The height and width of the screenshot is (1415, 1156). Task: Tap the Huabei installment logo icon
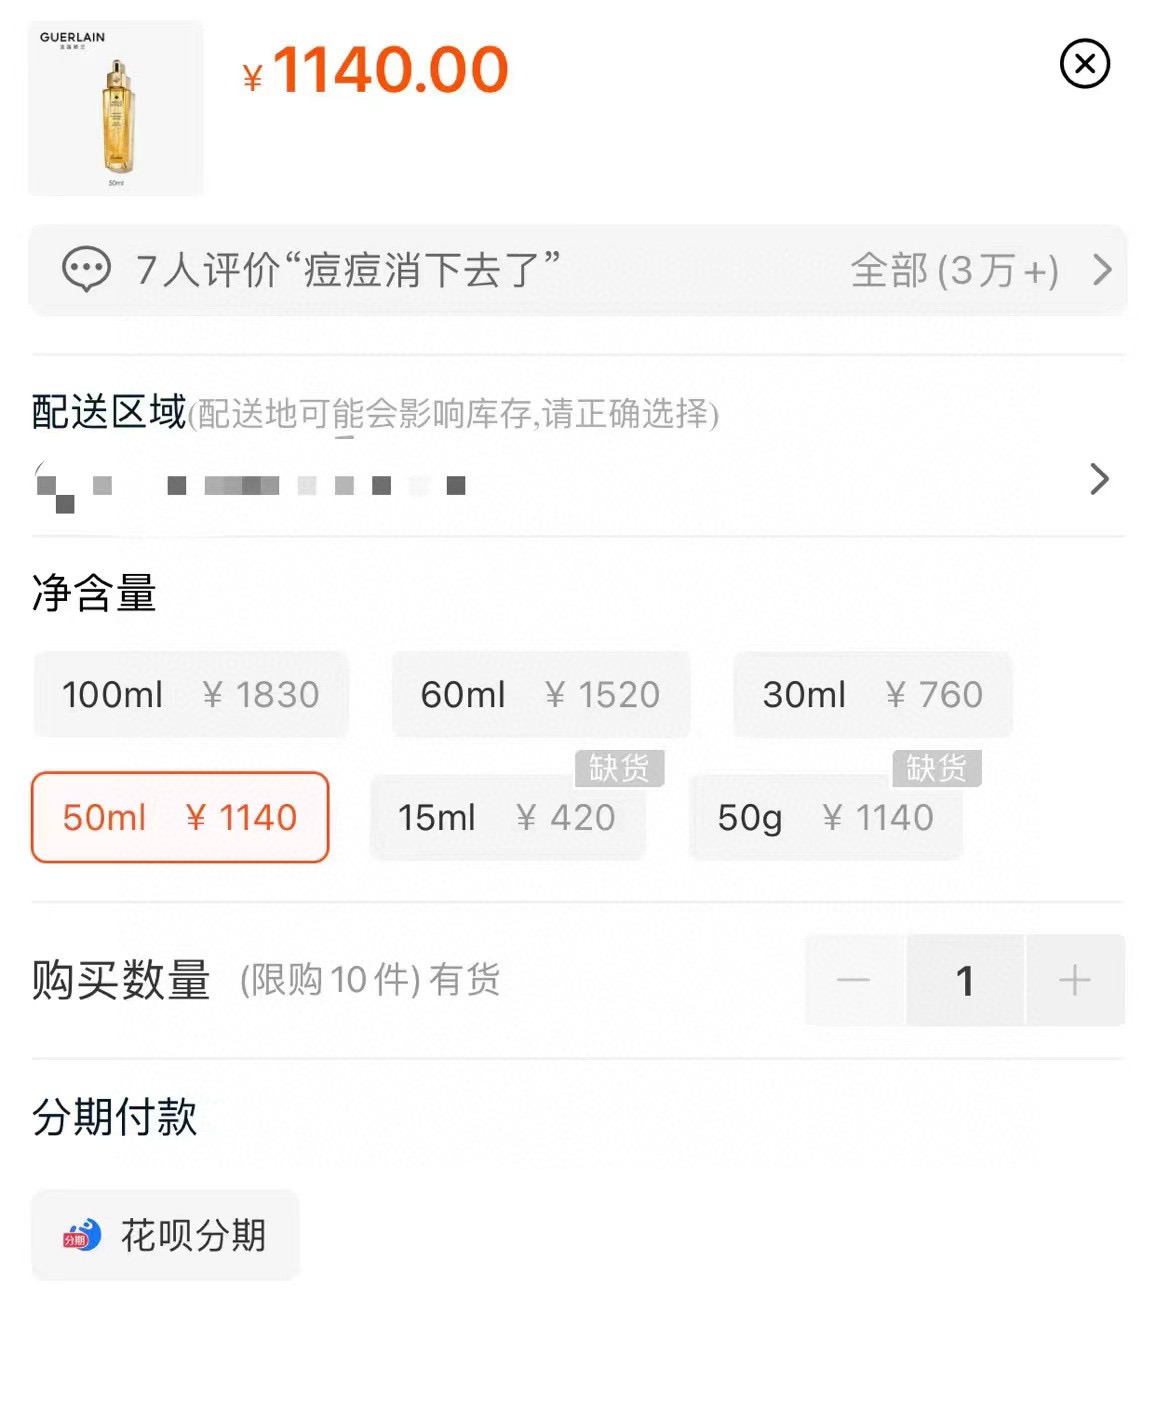tap(82, 1236)
